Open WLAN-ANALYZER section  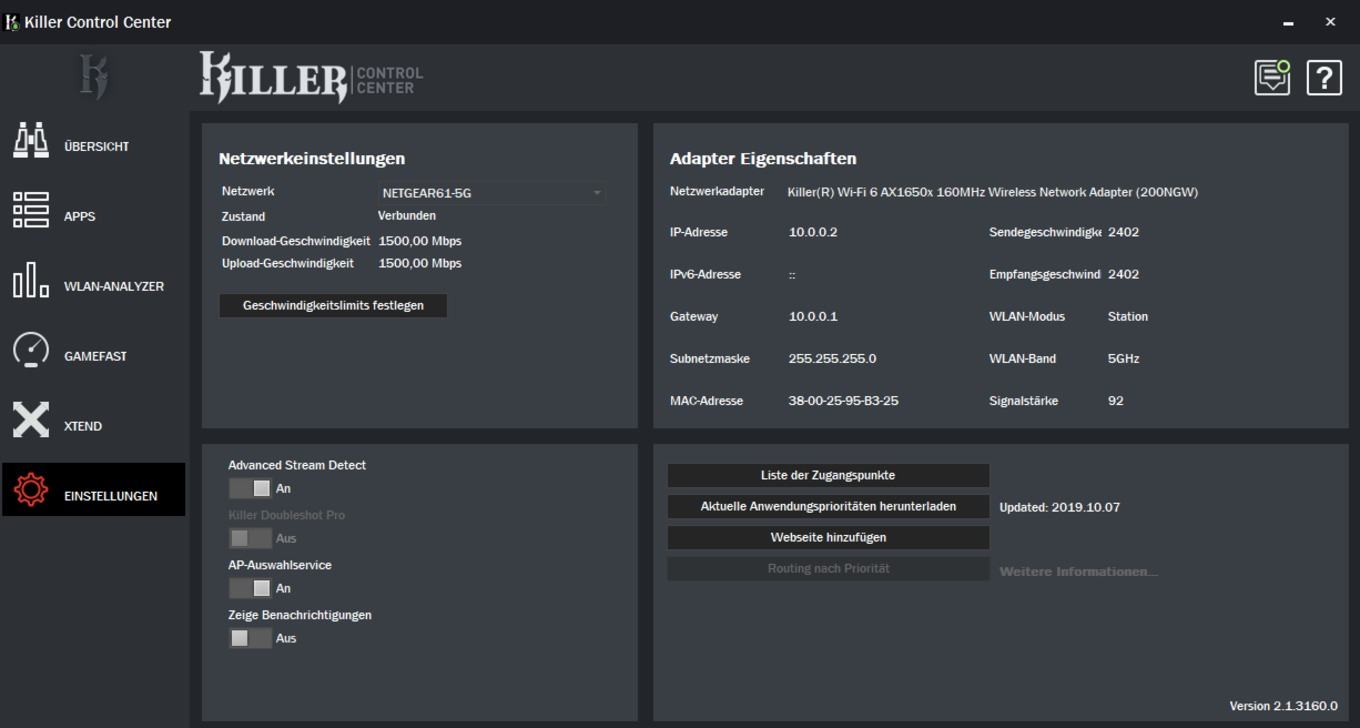[114, 287]
